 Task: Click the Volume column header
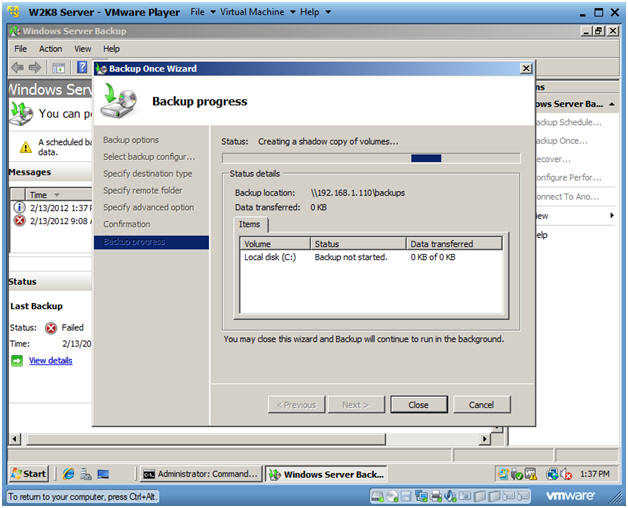click(275, 244)
